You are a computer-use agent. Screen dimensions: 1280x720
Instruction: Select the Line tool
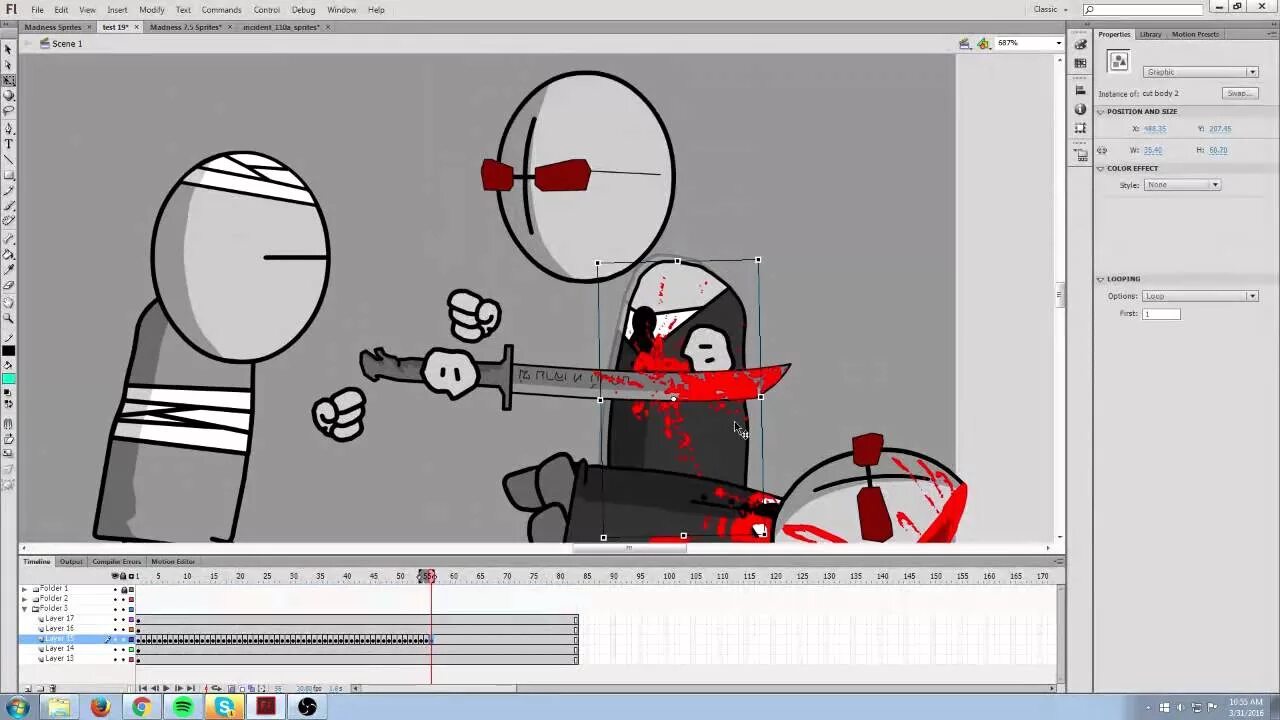[8, 160]
